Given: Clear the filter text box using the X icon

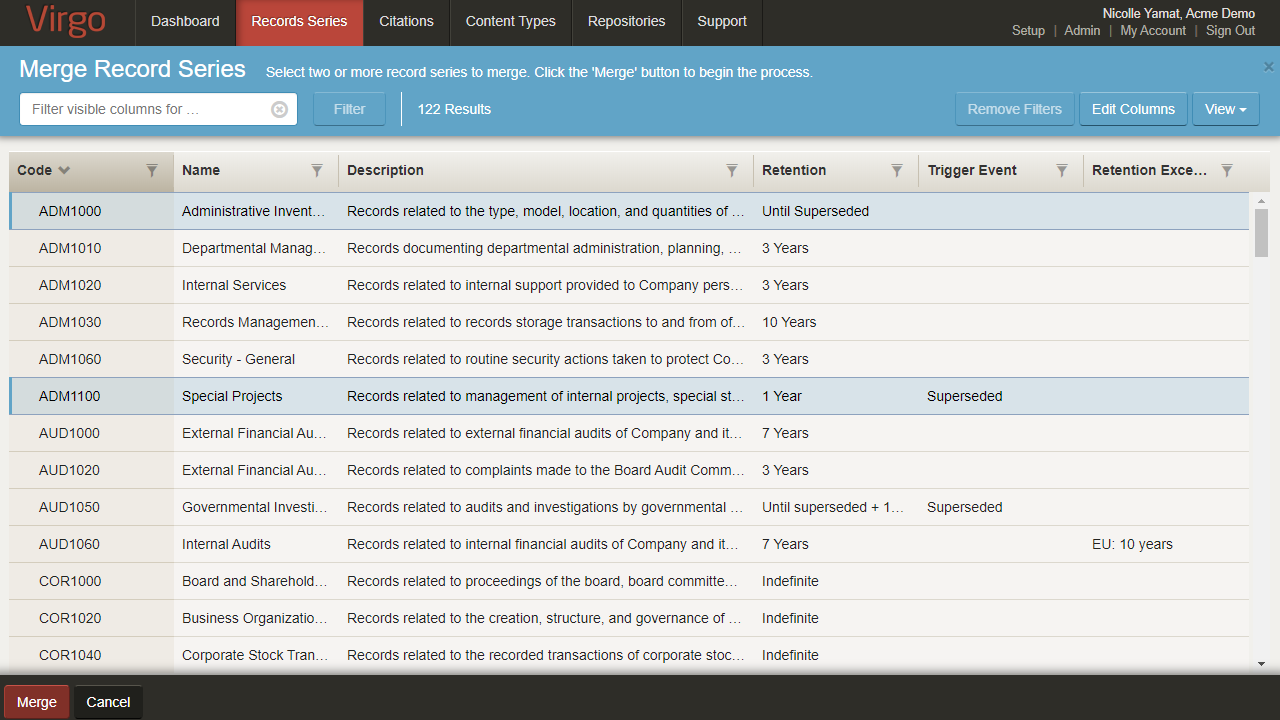Looking at the screenshot, I should click(280, 110).
